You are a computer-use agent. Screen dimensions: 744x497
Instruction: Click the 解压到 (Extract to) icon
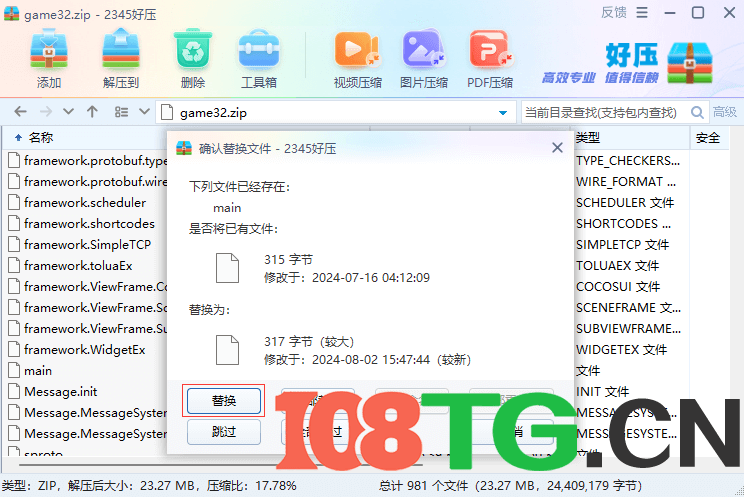tap(120, 59)
